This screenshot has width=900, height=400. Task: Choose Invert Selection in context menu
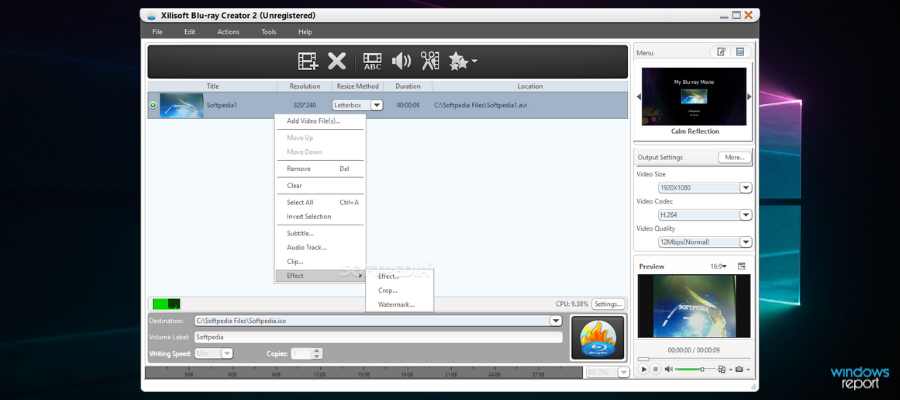pos(320,216)
